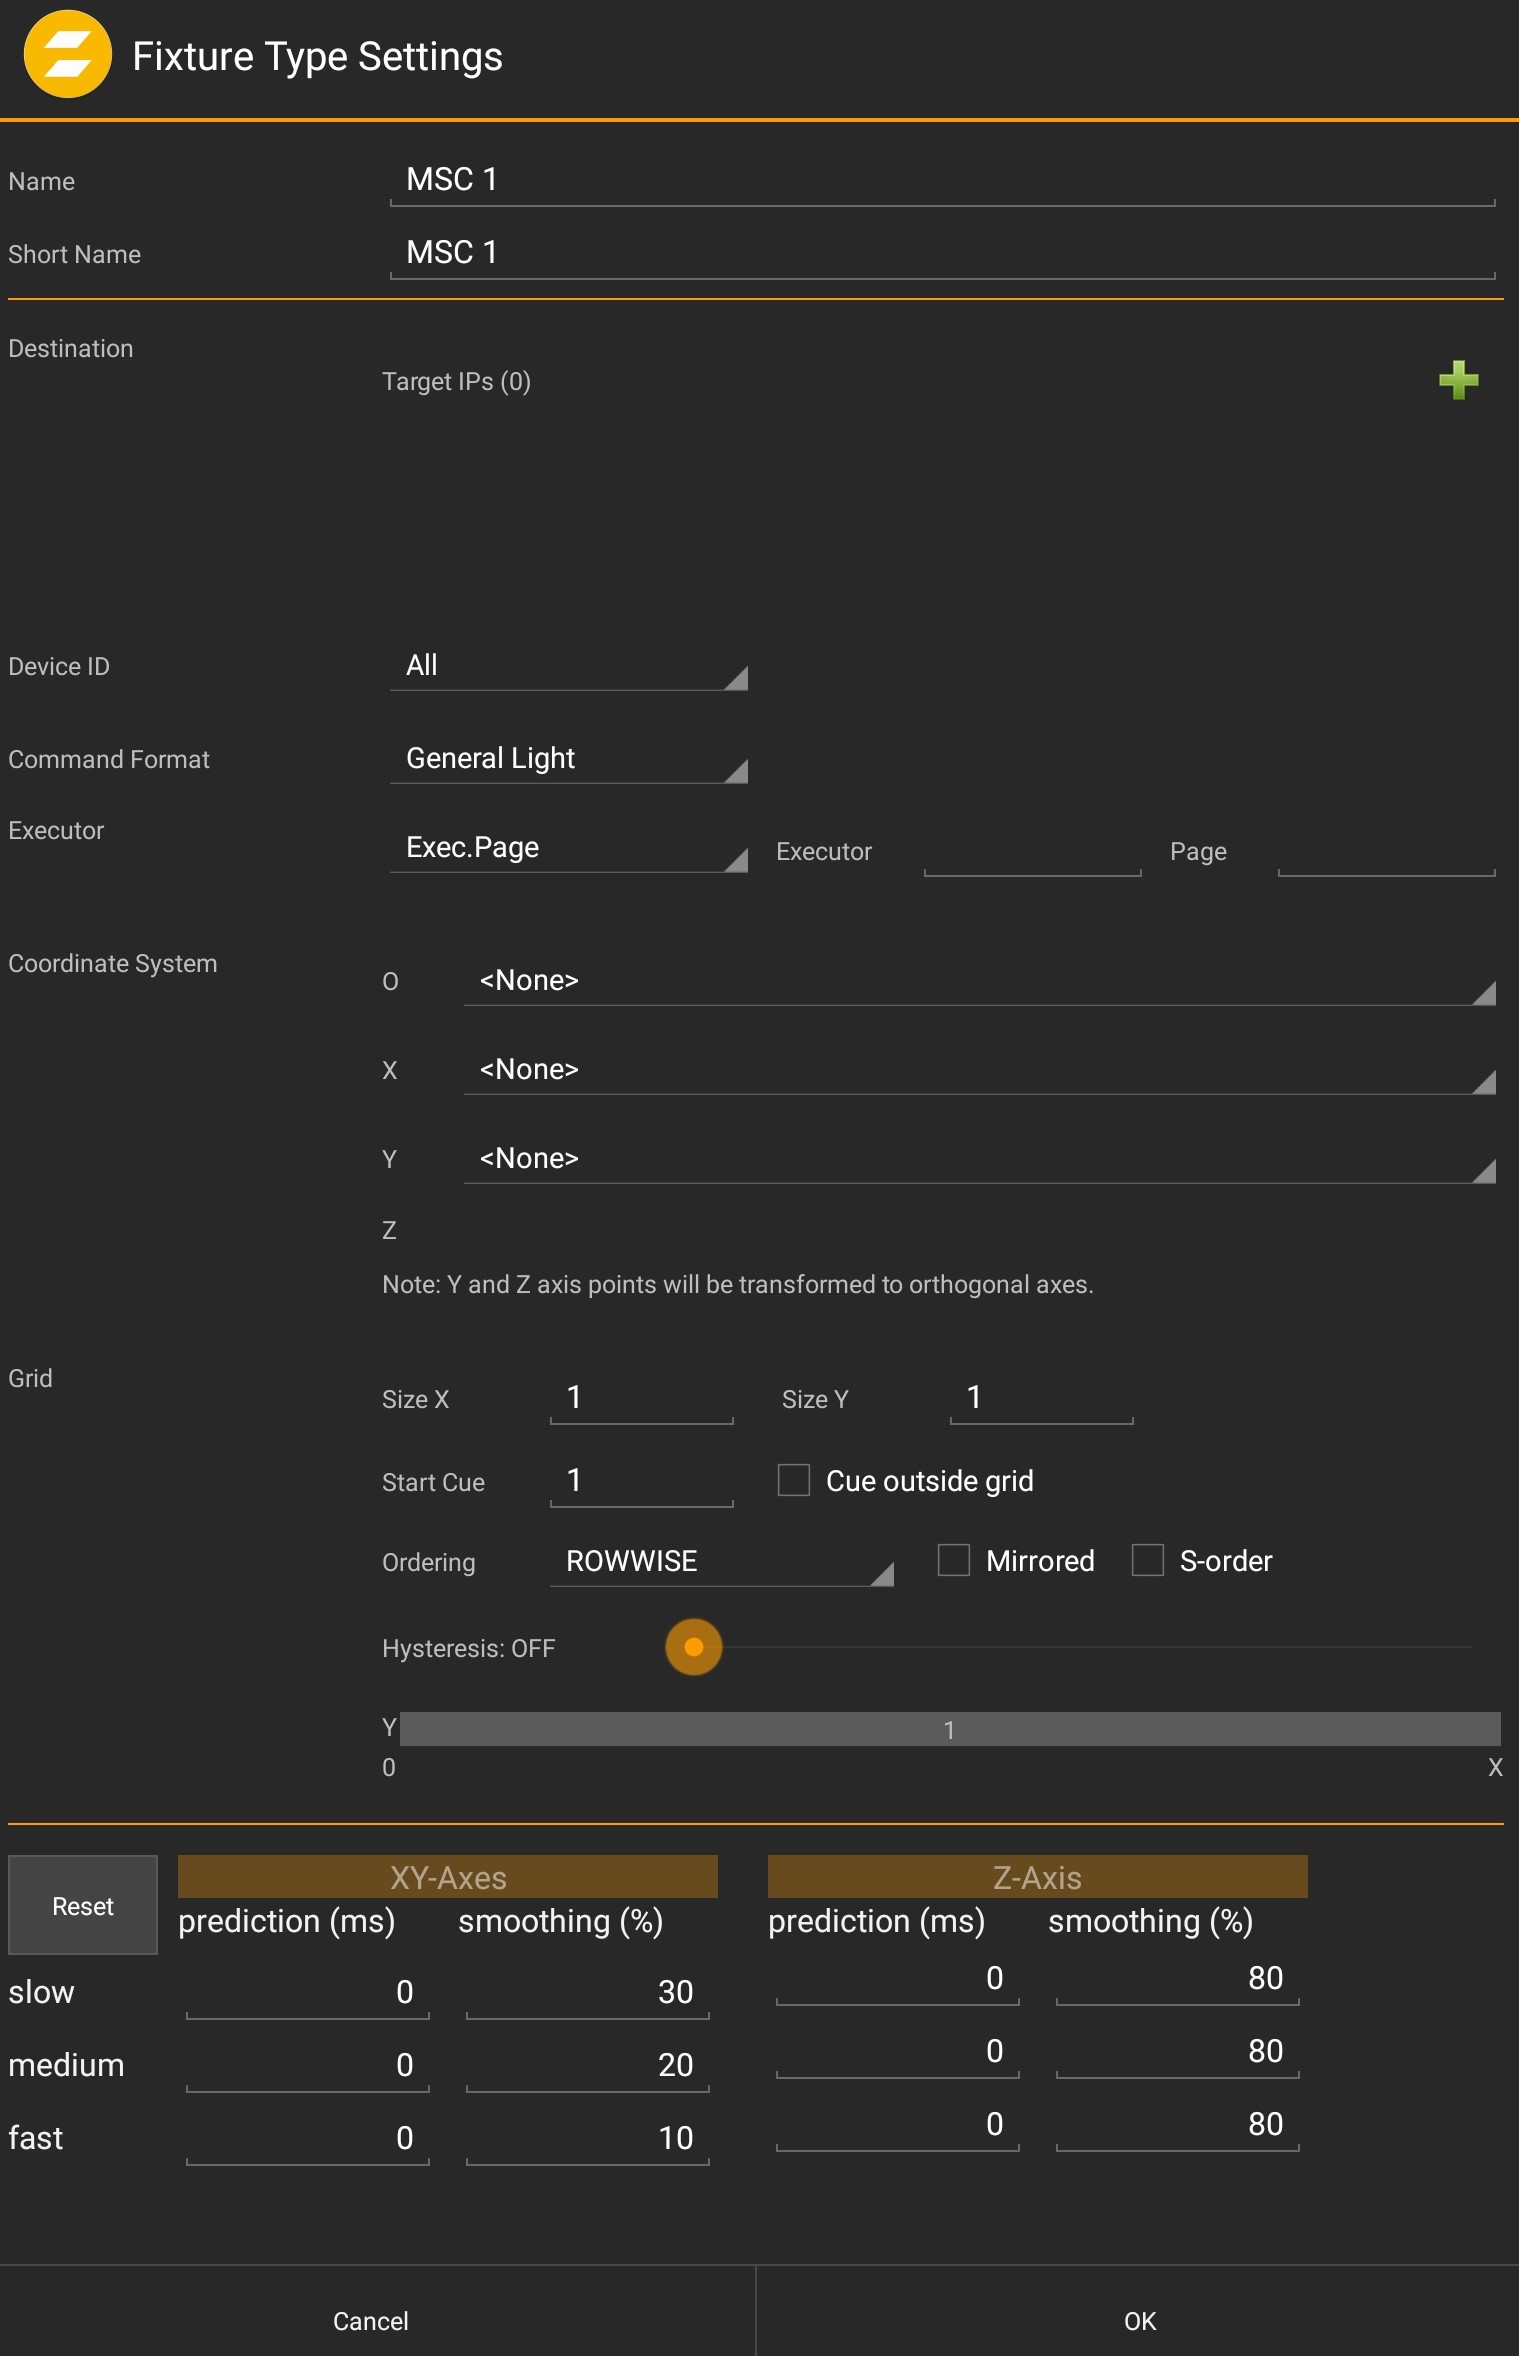This screenshot has height=2356, width=1519.
Task: Focus the Short Name field
Action: pos(941,253)
